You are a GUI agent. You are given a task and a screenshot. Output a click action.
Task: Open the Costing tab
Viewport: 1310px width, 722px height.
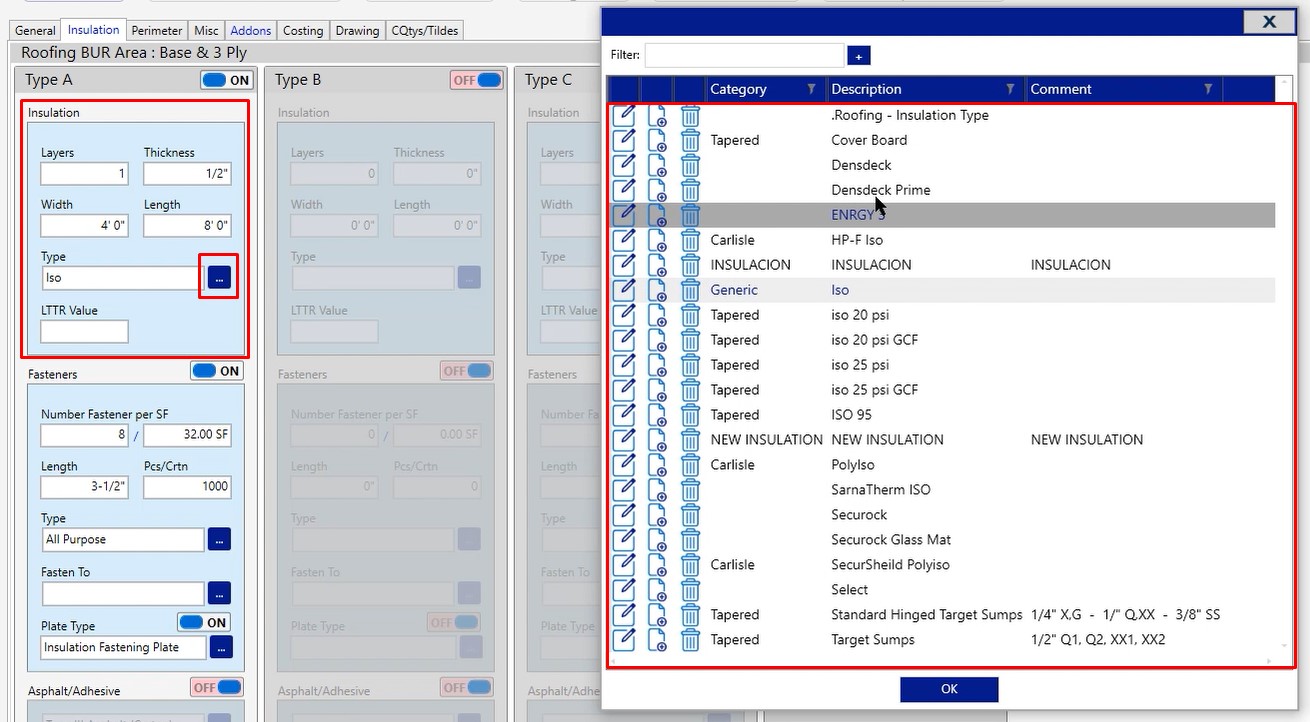pyautogui.click(x=303, y=31)
